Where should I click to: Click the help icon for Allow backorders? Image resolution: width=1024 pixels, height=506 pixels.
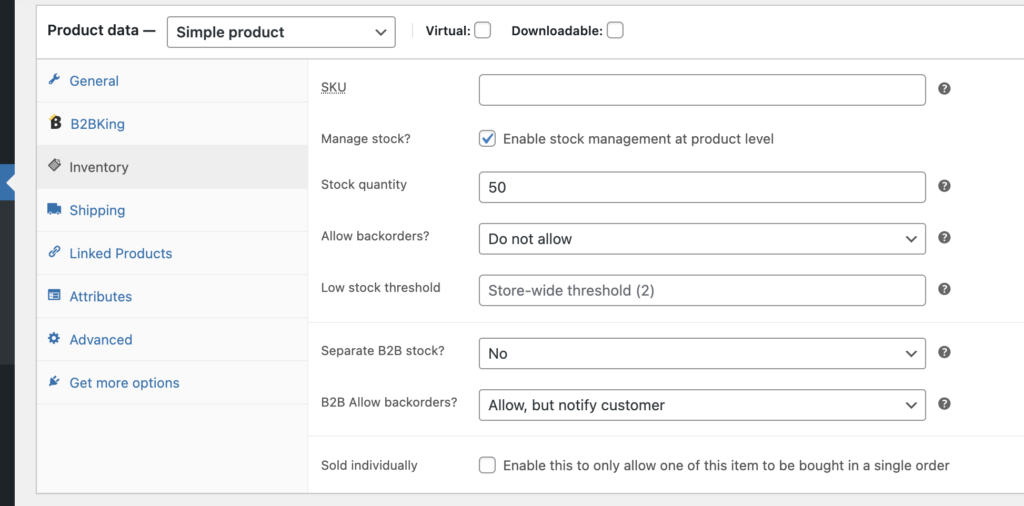(944, 238)
